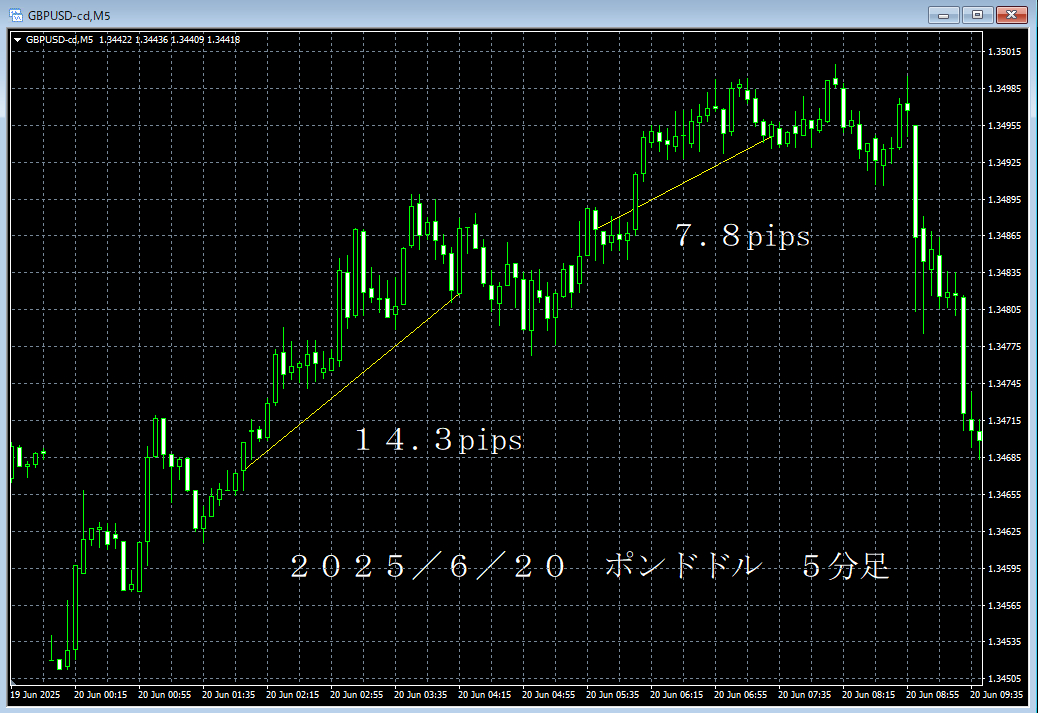1038x713 pixels.
Task: Select the 7.8pips text label
Action: coord(742,237)
